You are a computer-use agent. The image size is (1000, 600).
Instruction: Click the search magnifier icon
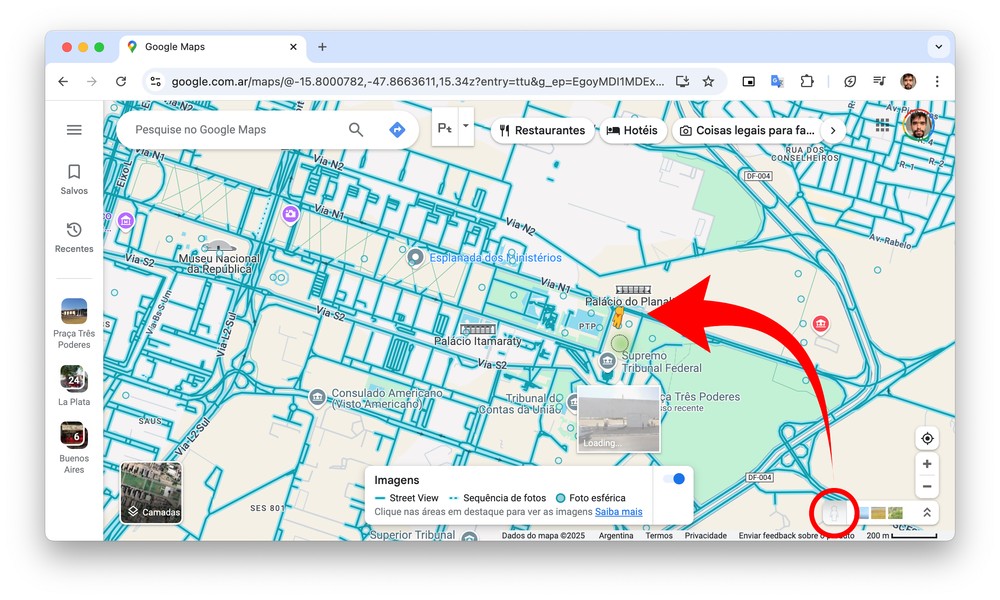tap(356, 130)
